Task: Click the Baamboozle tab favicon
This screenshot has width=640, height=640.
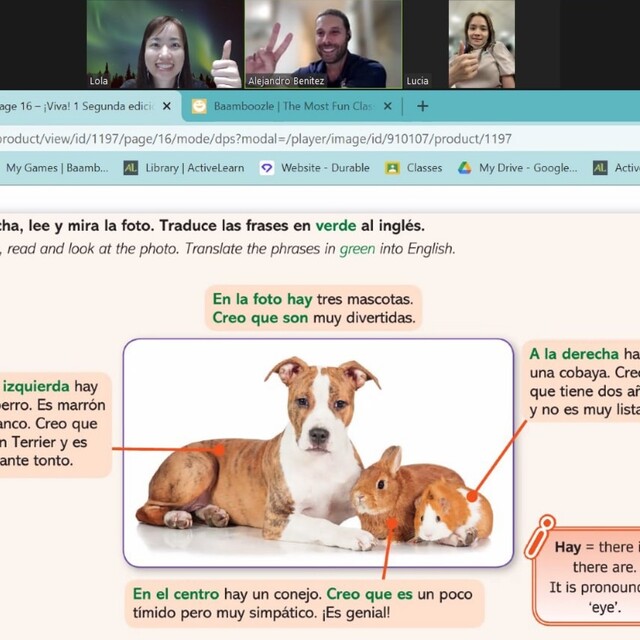Action: click(x=199, y=106)
